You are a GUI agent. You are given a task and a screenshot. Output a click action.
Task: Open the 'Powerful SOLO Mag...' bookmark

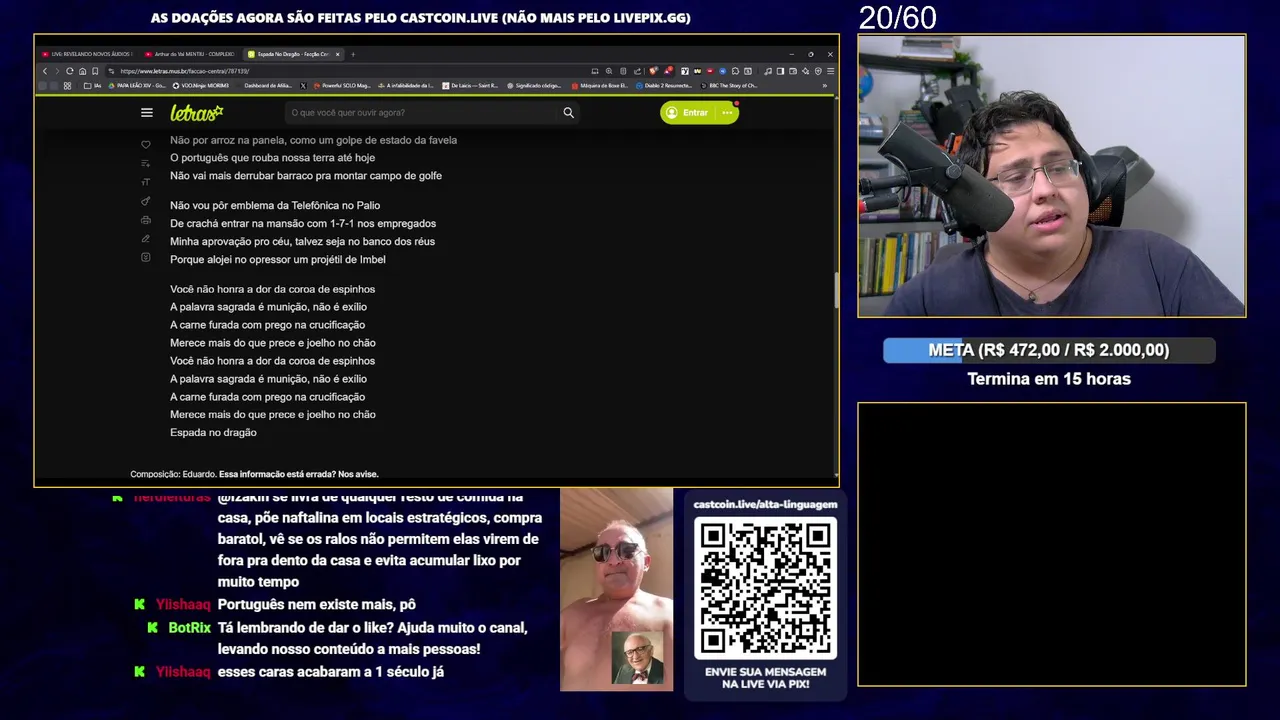click(x=342, y=86)
